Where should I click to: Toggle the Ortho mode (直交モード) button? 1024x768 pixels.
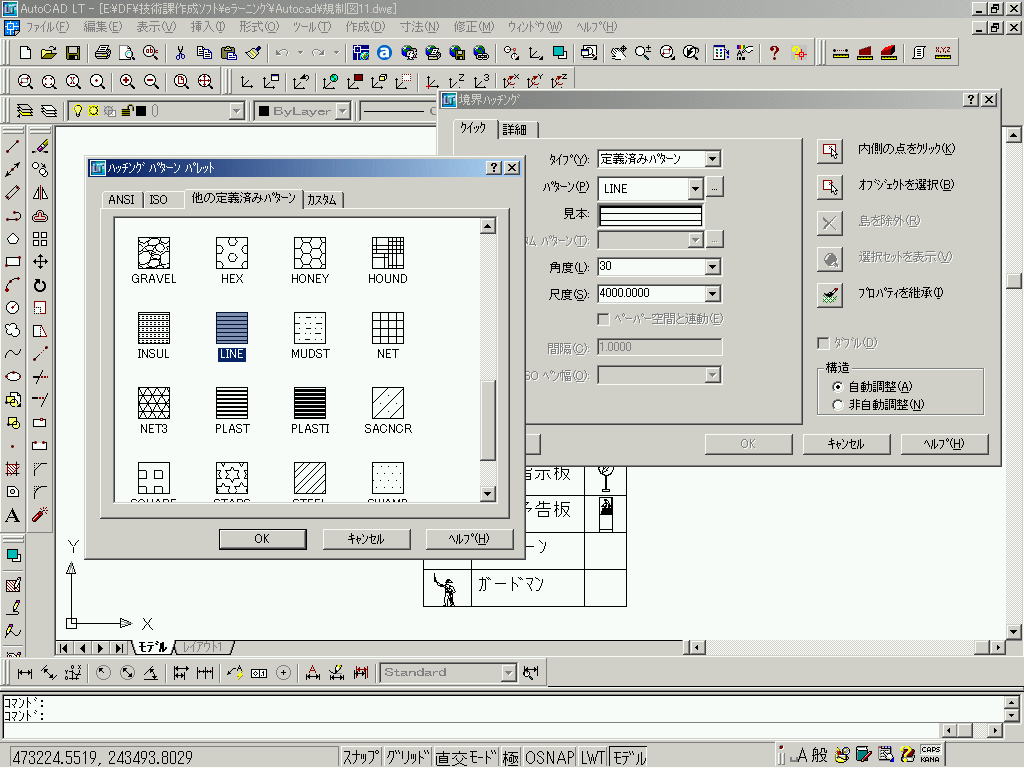click(x=466, y=757)
